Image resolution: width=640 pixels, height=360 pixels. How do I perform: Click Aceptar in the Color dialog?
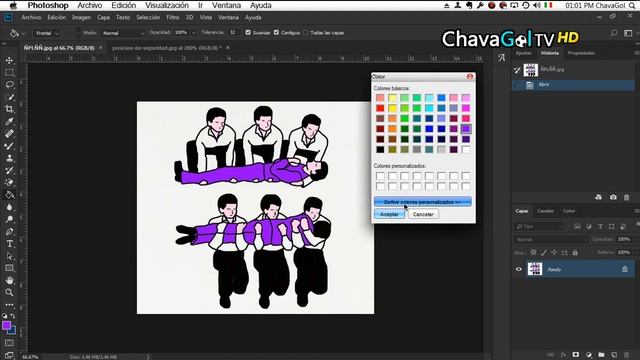click(x=389, y=214)
